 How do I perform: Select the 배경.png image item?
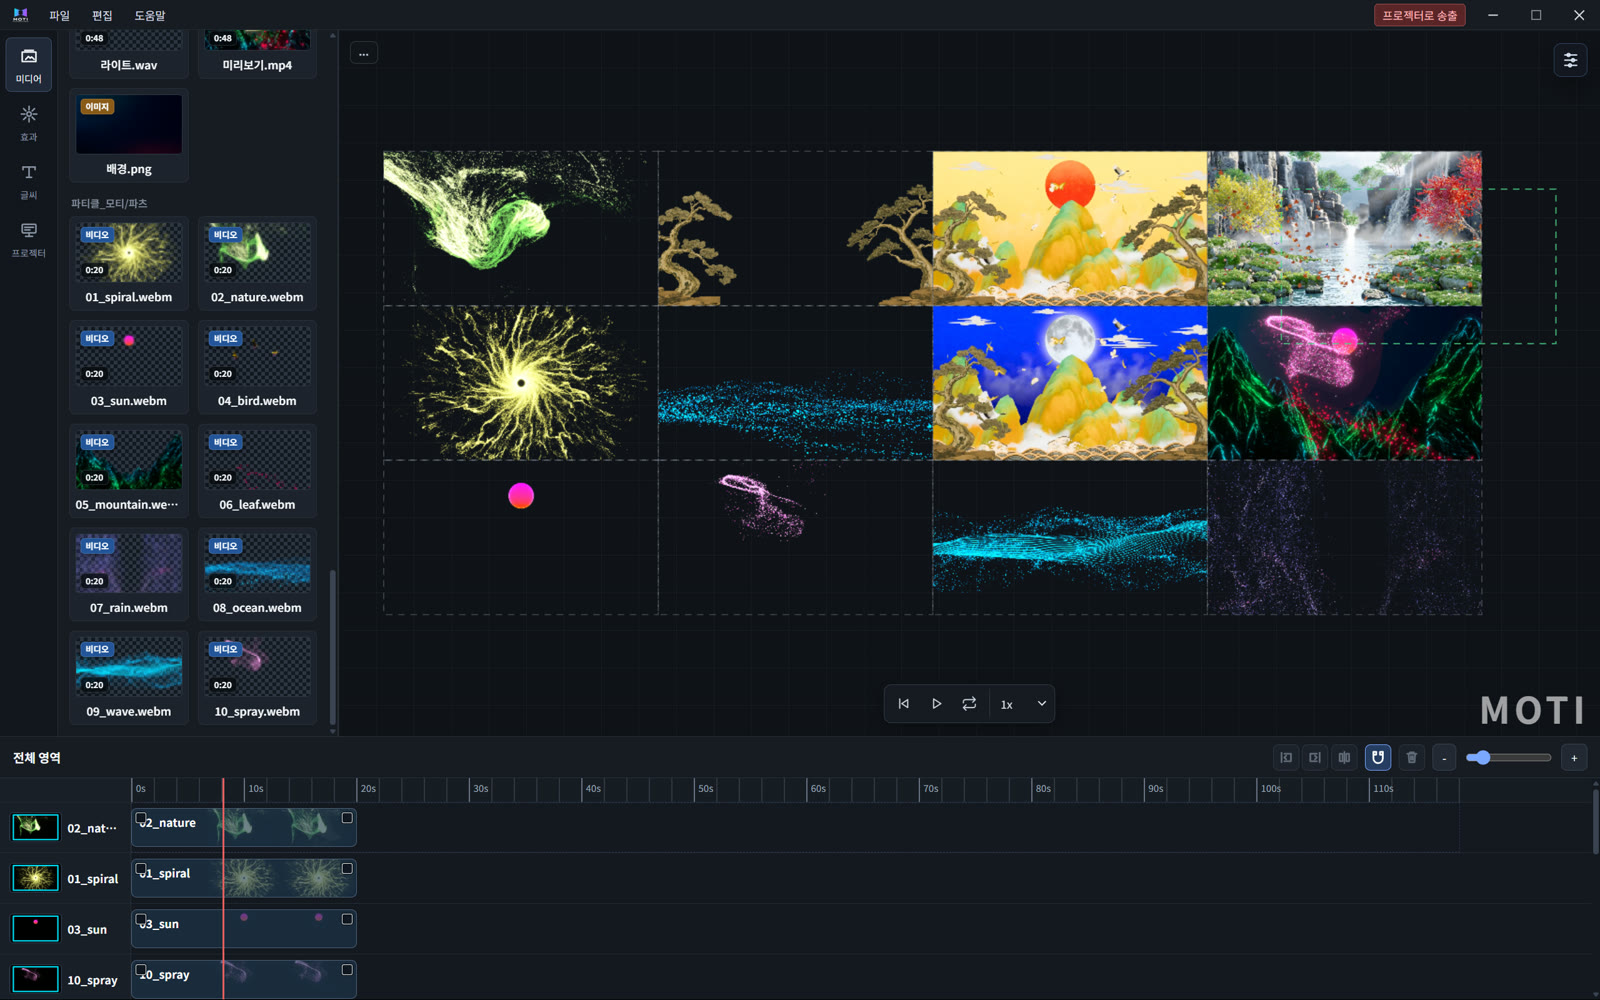point(129,135)
